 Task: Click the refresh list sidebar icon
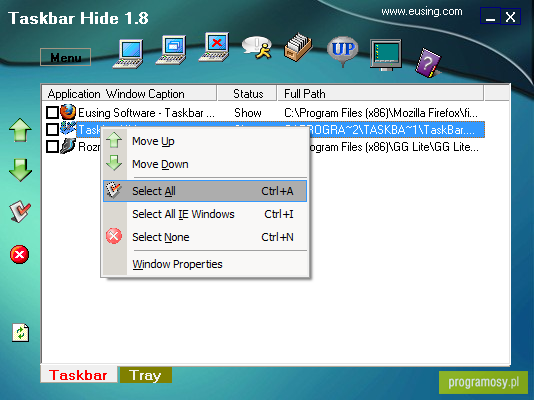click(21, 333)
